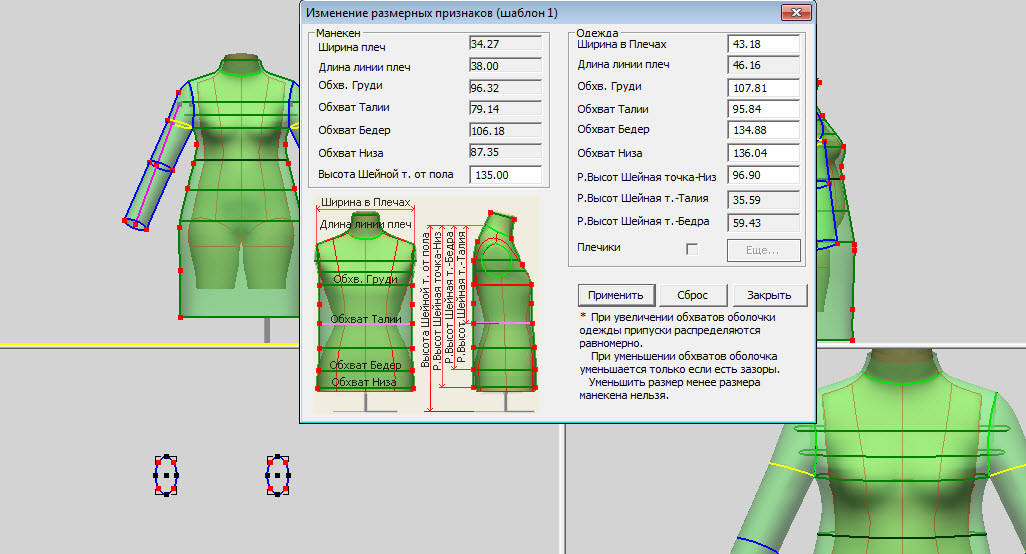
Task: Open the Еще... options button
Action: coord(763,249)
